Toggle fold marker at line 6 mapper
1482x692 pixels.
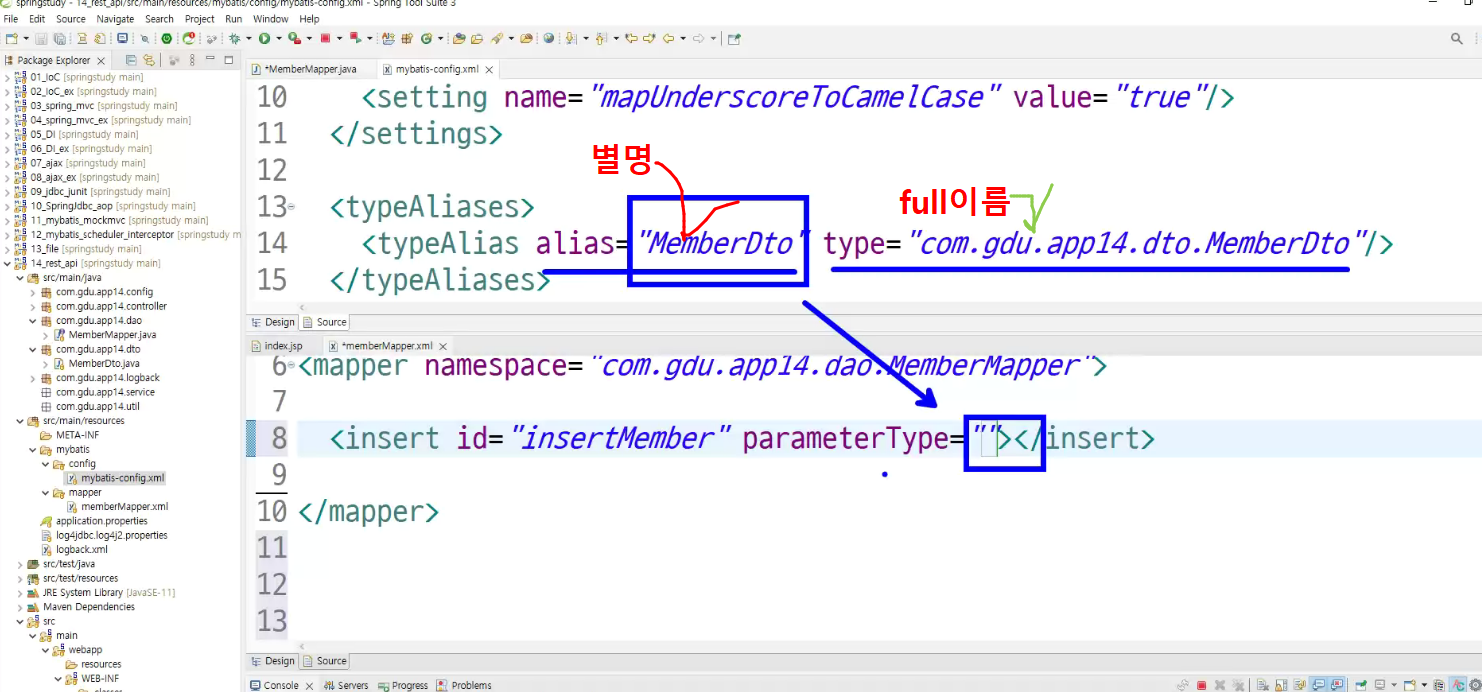(x=291, y=366)
